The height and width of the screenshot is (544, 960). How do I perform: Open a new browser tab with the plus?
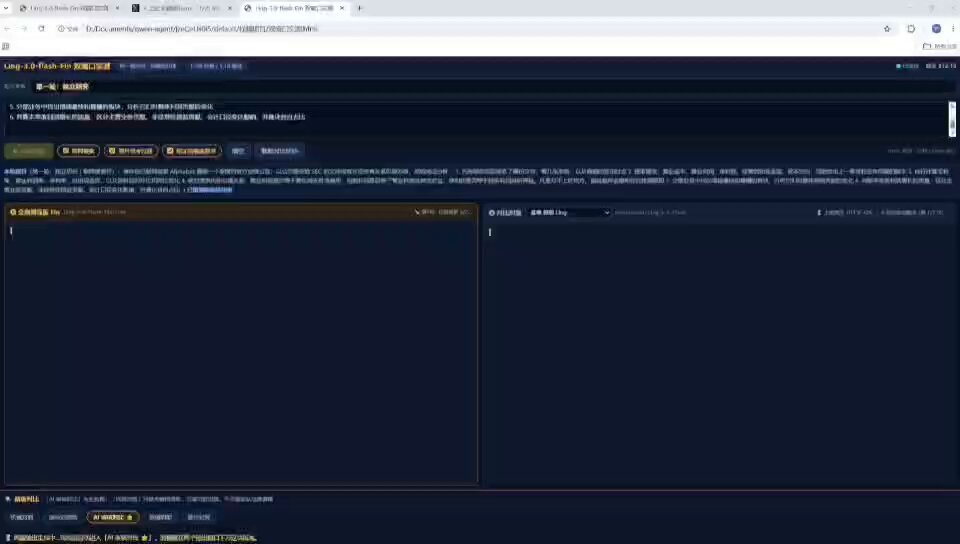point(359,8)
